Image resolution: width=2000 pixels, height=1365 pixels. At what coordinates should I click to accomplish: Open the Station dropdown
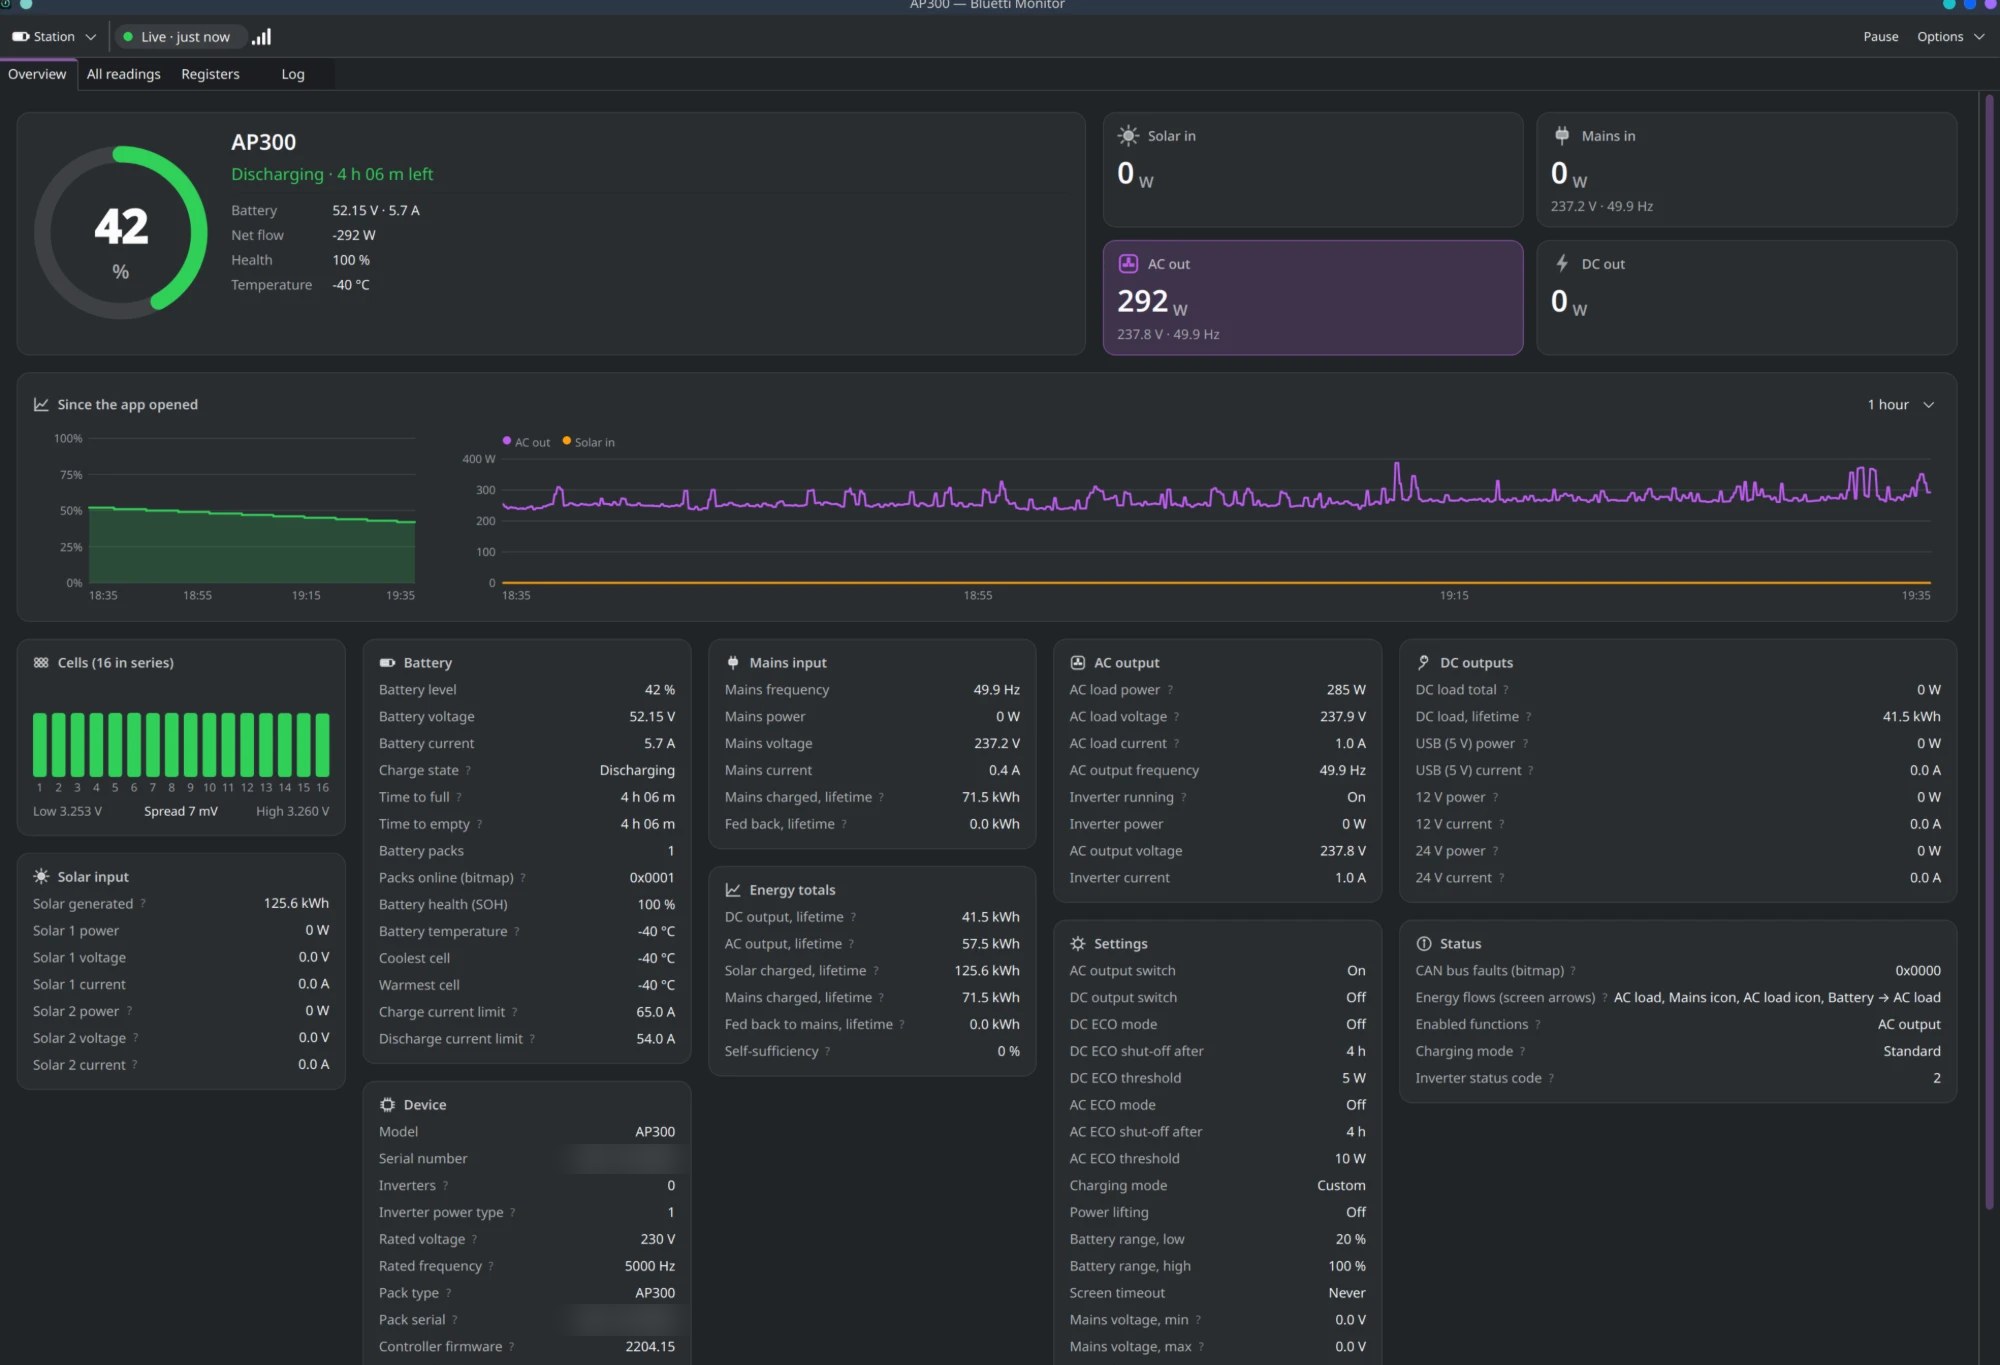click(54, 37)
